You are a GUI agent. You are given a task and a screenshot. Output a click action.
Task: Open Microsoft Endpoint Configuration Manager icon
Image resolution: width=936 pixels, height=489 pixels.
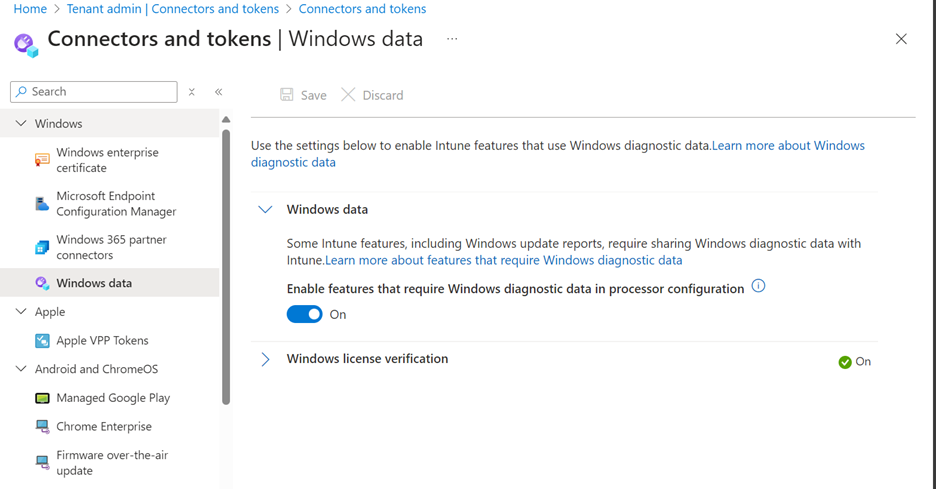point(42,204)
